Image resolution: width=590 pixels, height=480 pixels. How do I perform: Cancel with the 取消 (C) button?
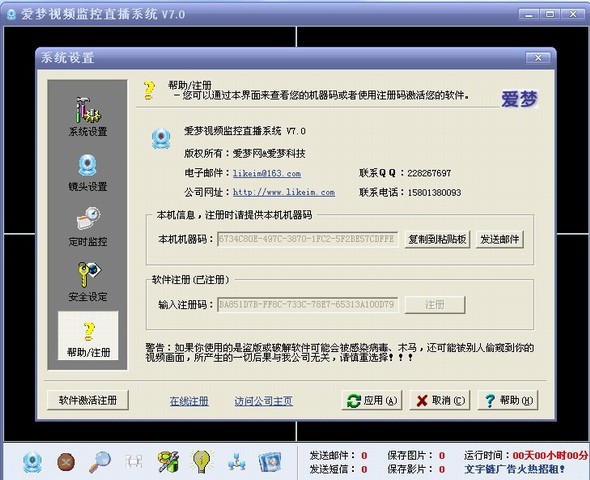point(440,400)
